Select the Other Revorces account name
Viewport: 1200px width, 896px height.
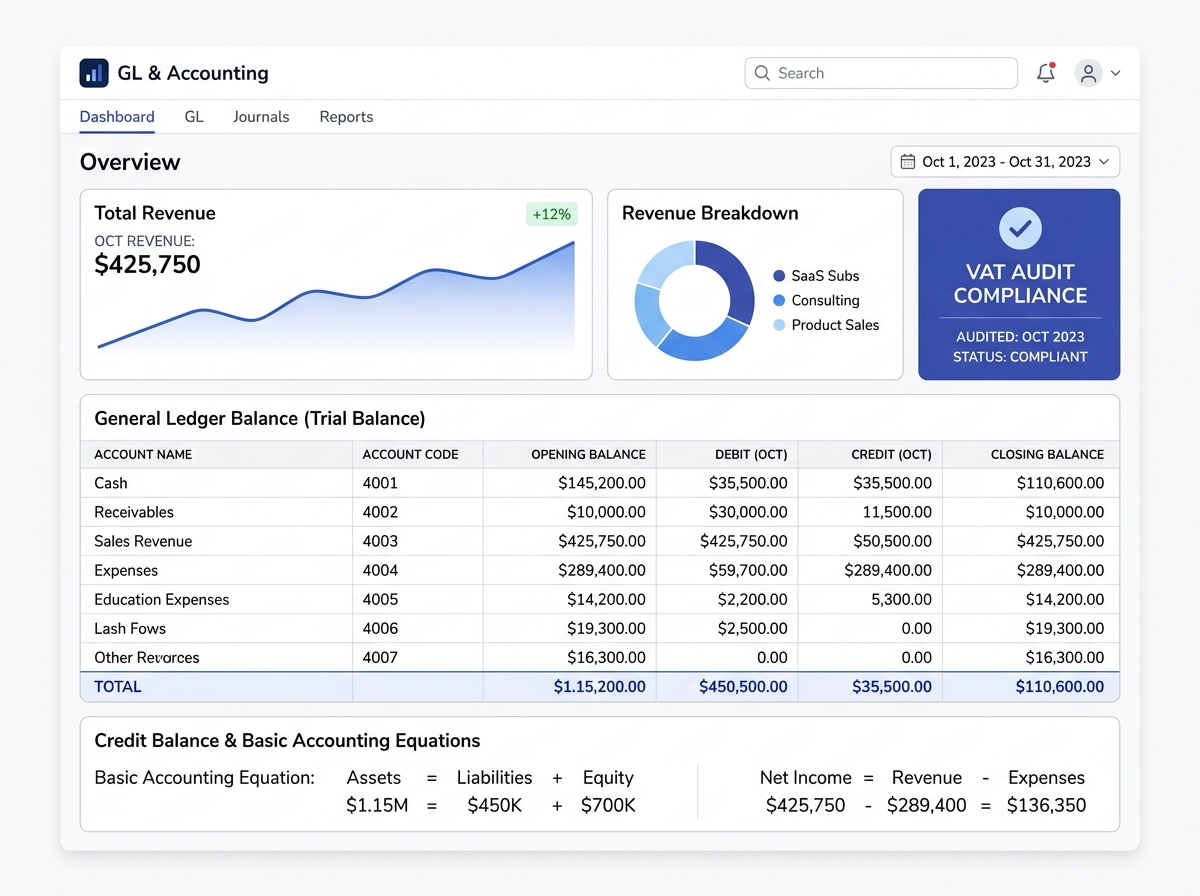147,657
